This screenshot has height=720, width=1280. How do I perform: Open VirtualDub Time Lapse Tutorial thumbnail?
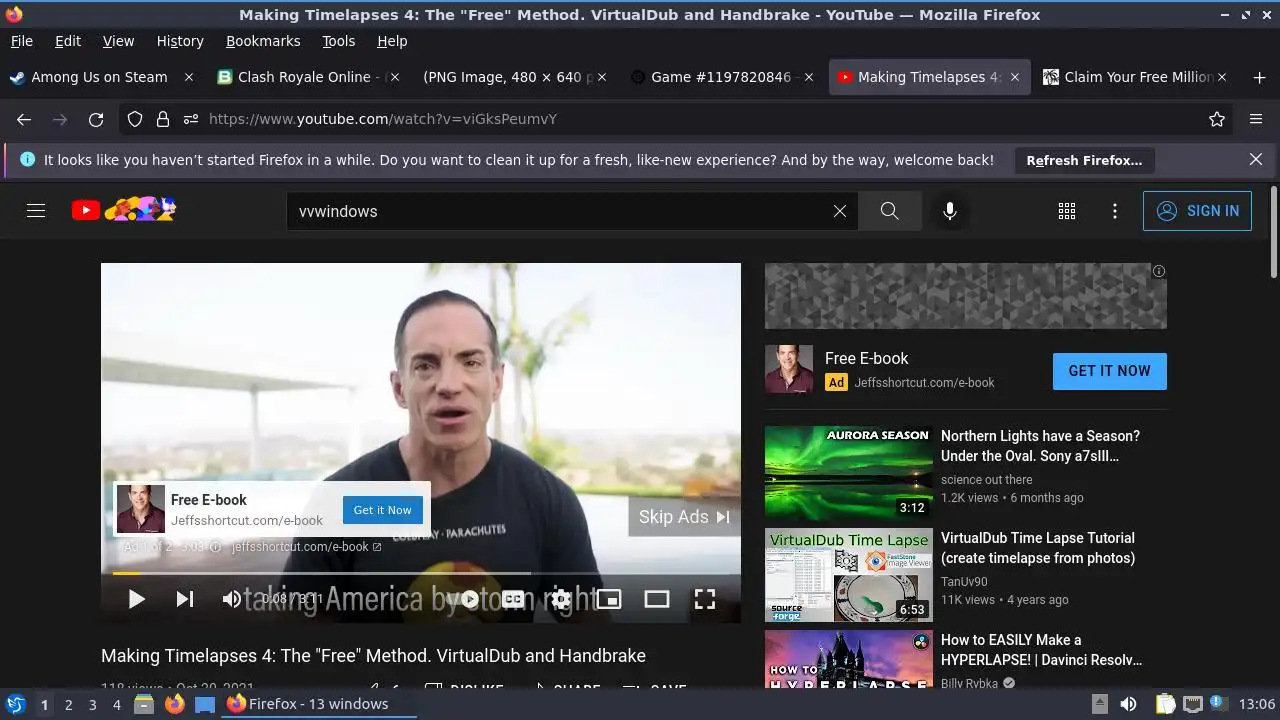pyautogui.click(x=849, y=575)
